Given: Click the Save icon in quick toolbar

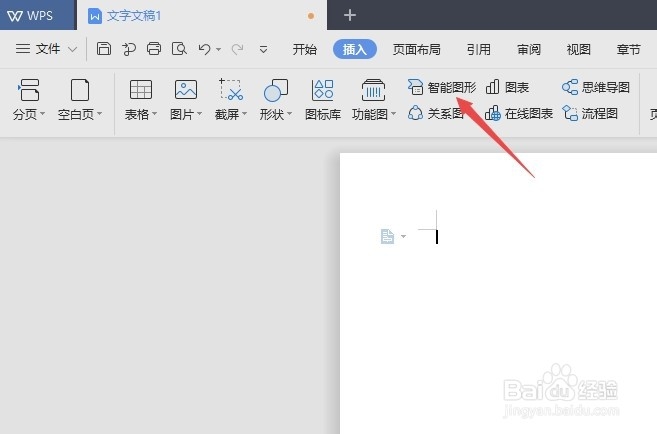Looking at the screenshot, I should click(x=104, y=49).
